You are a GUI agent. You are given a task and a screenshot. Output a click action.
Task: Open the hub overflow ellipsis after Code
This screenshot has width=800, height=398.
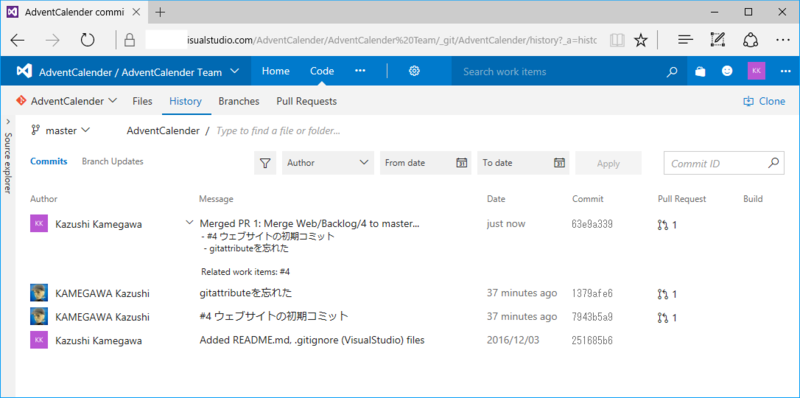[x=360, y=71]
